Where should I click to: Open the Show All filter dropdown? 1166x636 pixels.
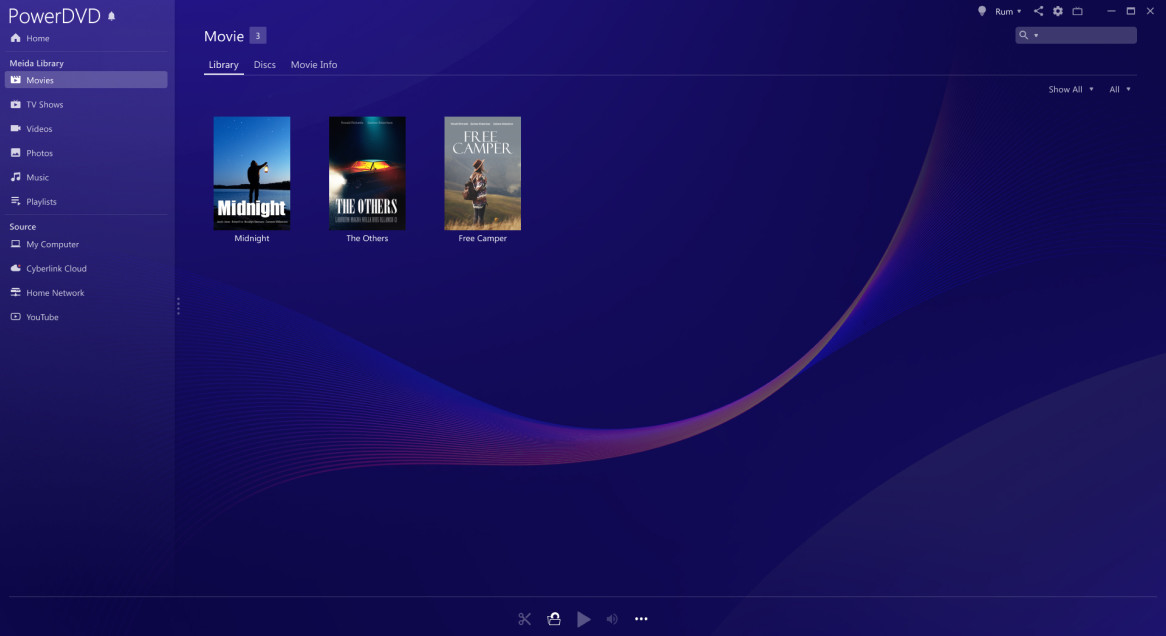pyautogui.click(x=1070, y=89)
